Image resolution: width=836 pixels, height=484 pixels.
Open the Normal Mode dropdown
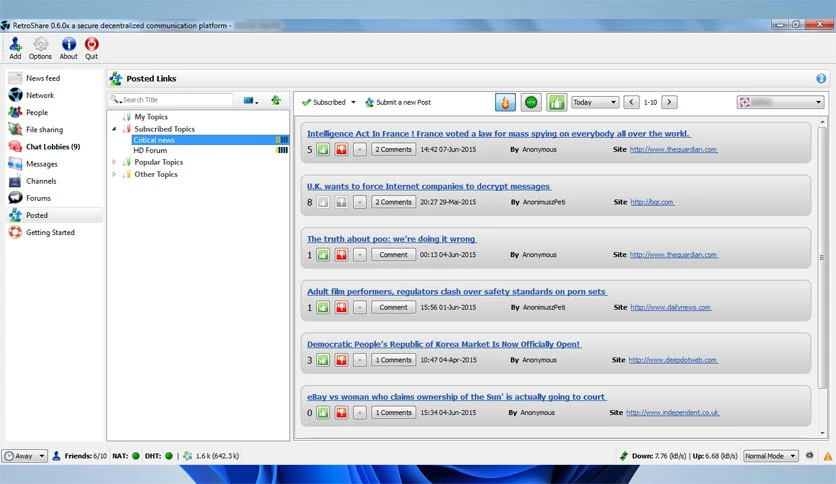[x=770, y=456]
